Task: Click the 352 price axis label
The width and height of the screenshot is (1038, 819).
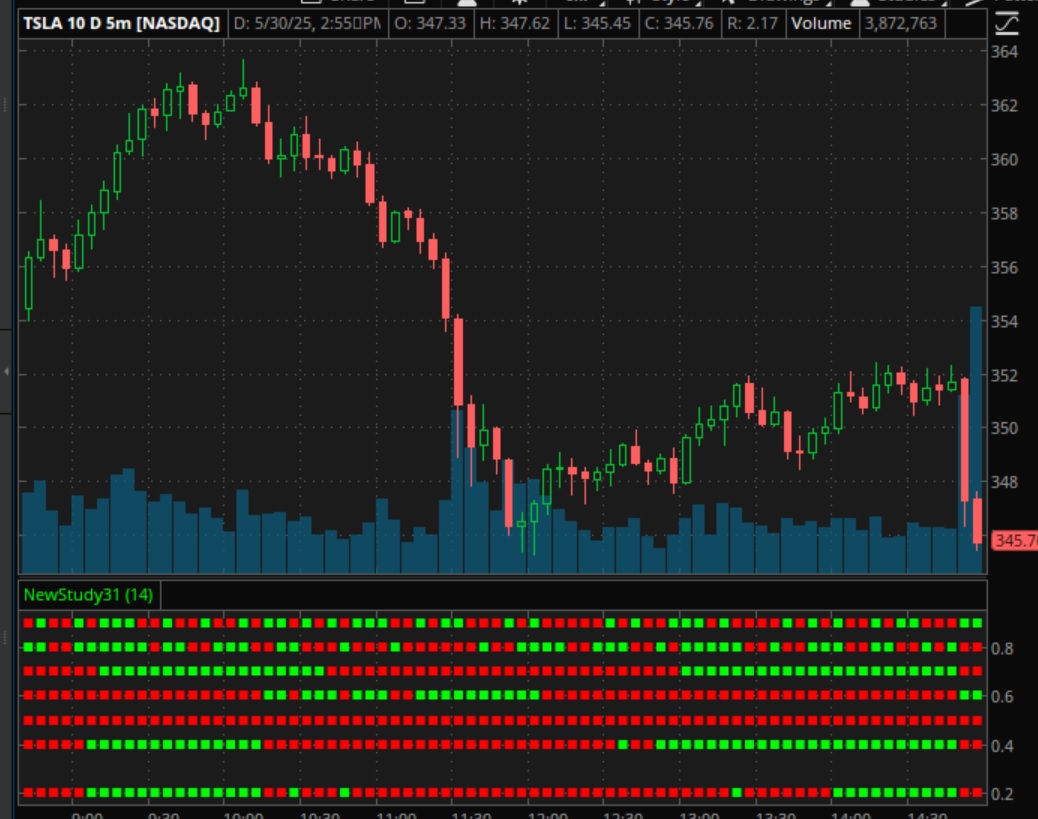Action: (1004, 375)
